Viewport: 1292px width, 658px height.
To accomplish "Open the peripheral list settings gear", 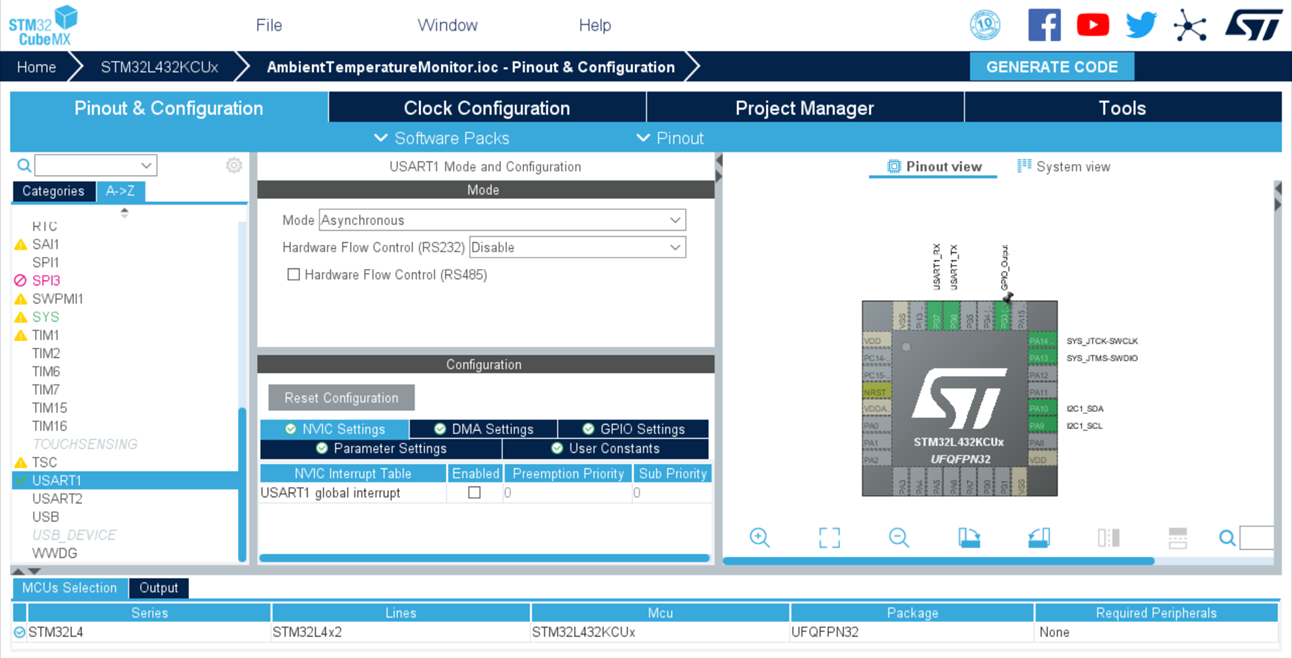I will click(x=234, y=165).
